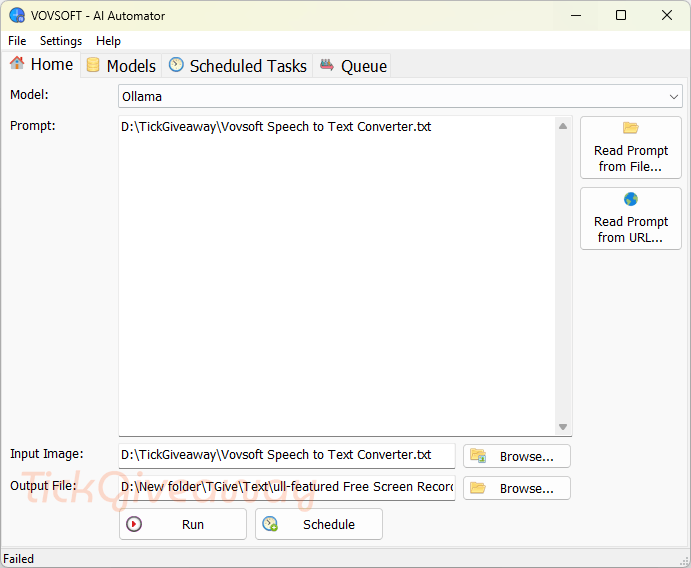Run the prompt
The height and width of the screenshot is (568, 691).
(183, 524)
